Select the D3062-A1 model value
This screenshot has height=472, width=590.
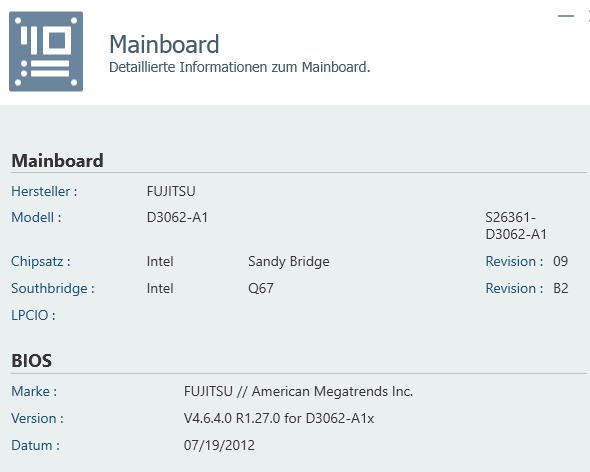click(177, 218)
